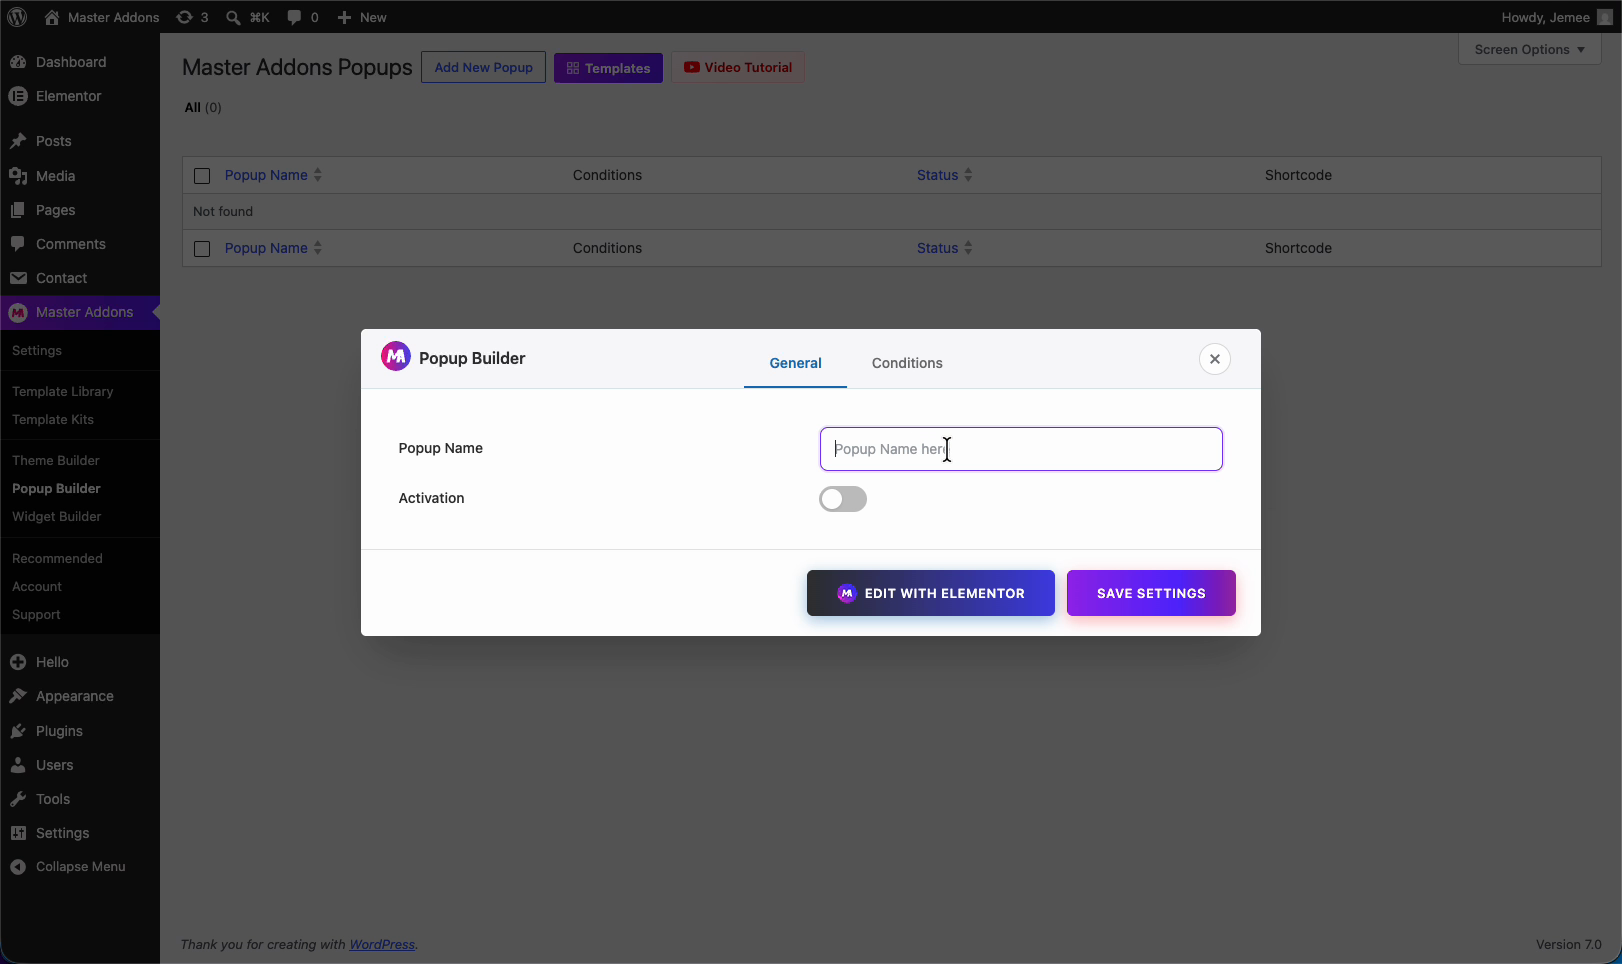Image resolution: width=1622 pixels, height=964 pixels.
Task: Click the WordPress logo icon in admin bar
Action: pyautogui.click(x=17, y=17)
